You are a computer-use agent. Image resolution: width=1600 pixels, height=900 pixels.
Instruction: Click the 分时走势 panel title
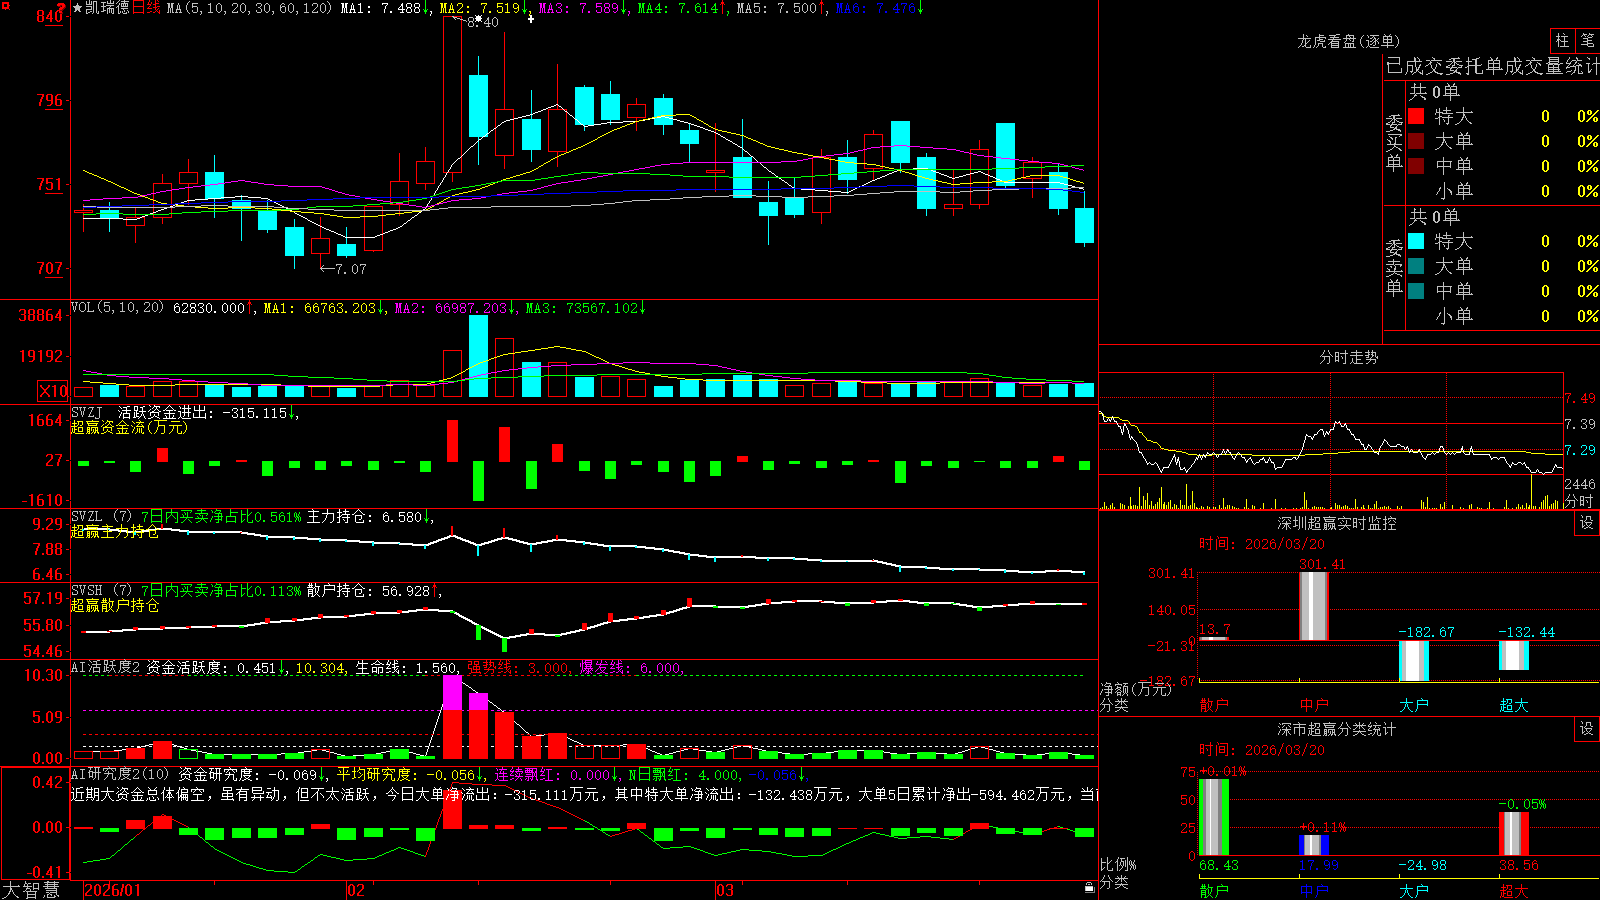click(x=1348, y=357)
